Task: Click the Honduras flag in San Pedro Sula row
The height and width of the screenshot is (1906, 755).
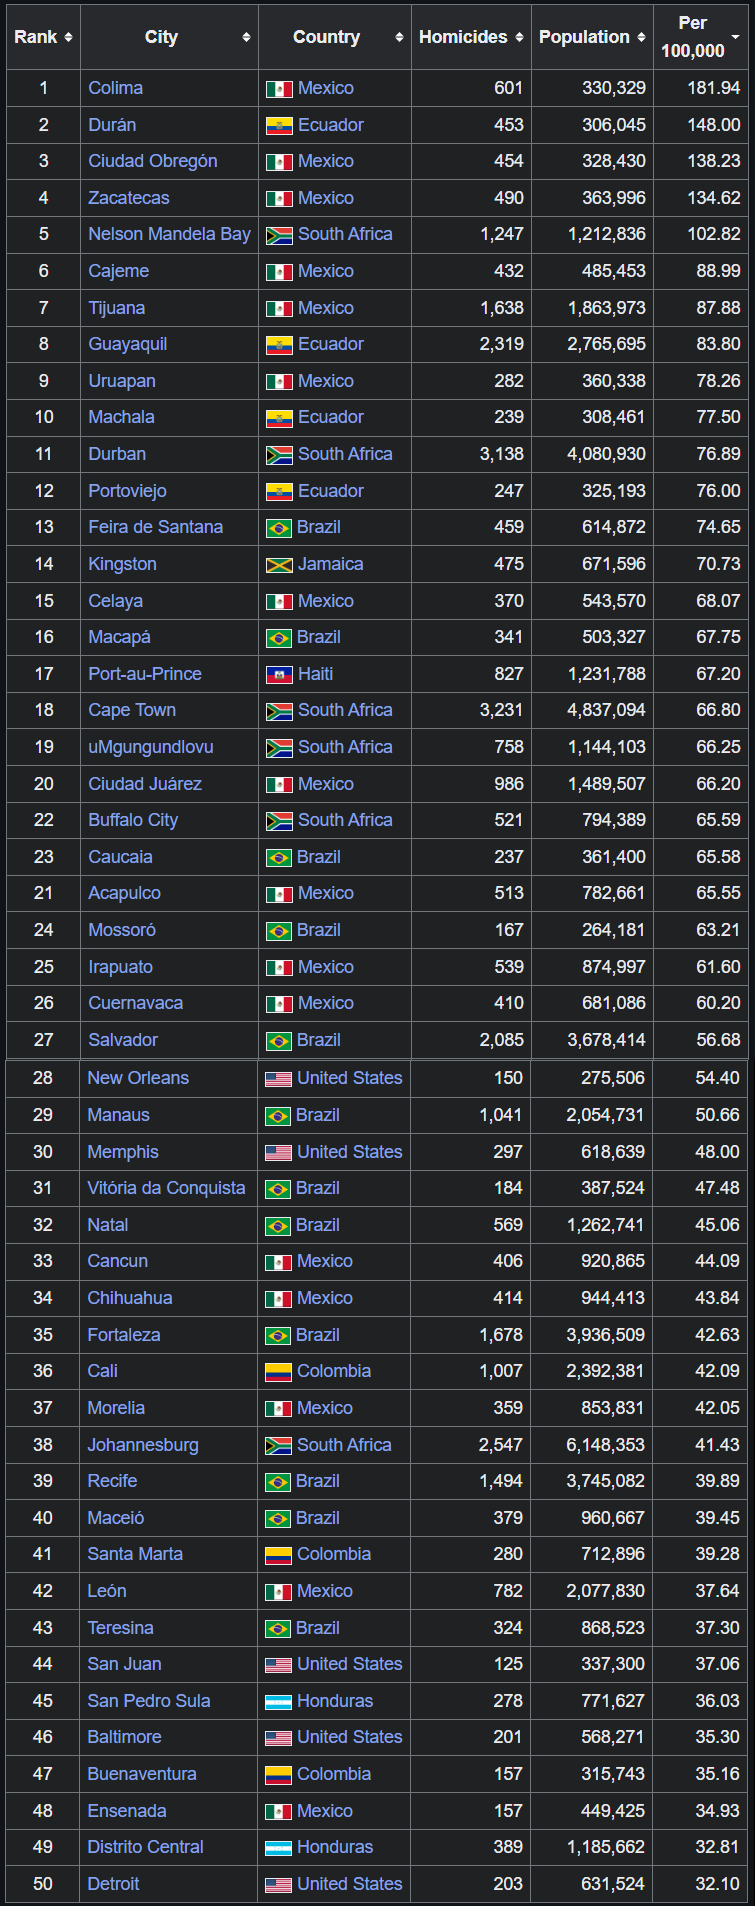Action: [278, 1702]
